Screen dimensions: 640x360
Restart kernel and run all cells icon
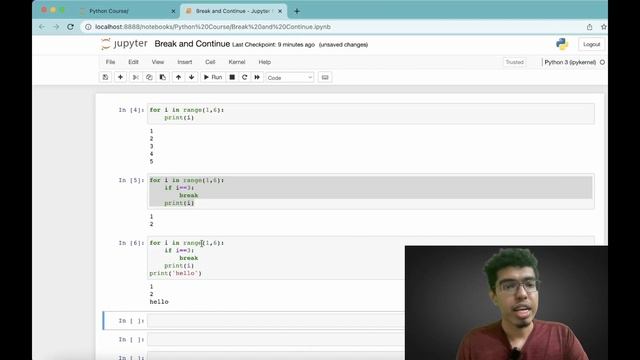click(x=257, y=77)
